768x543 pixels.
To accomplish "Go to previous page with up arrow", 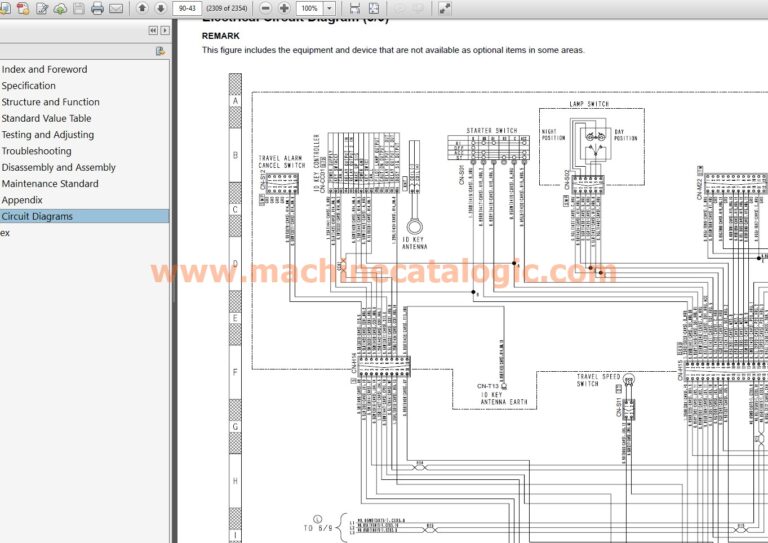I will pyautogui.click(x=142, y=8).
